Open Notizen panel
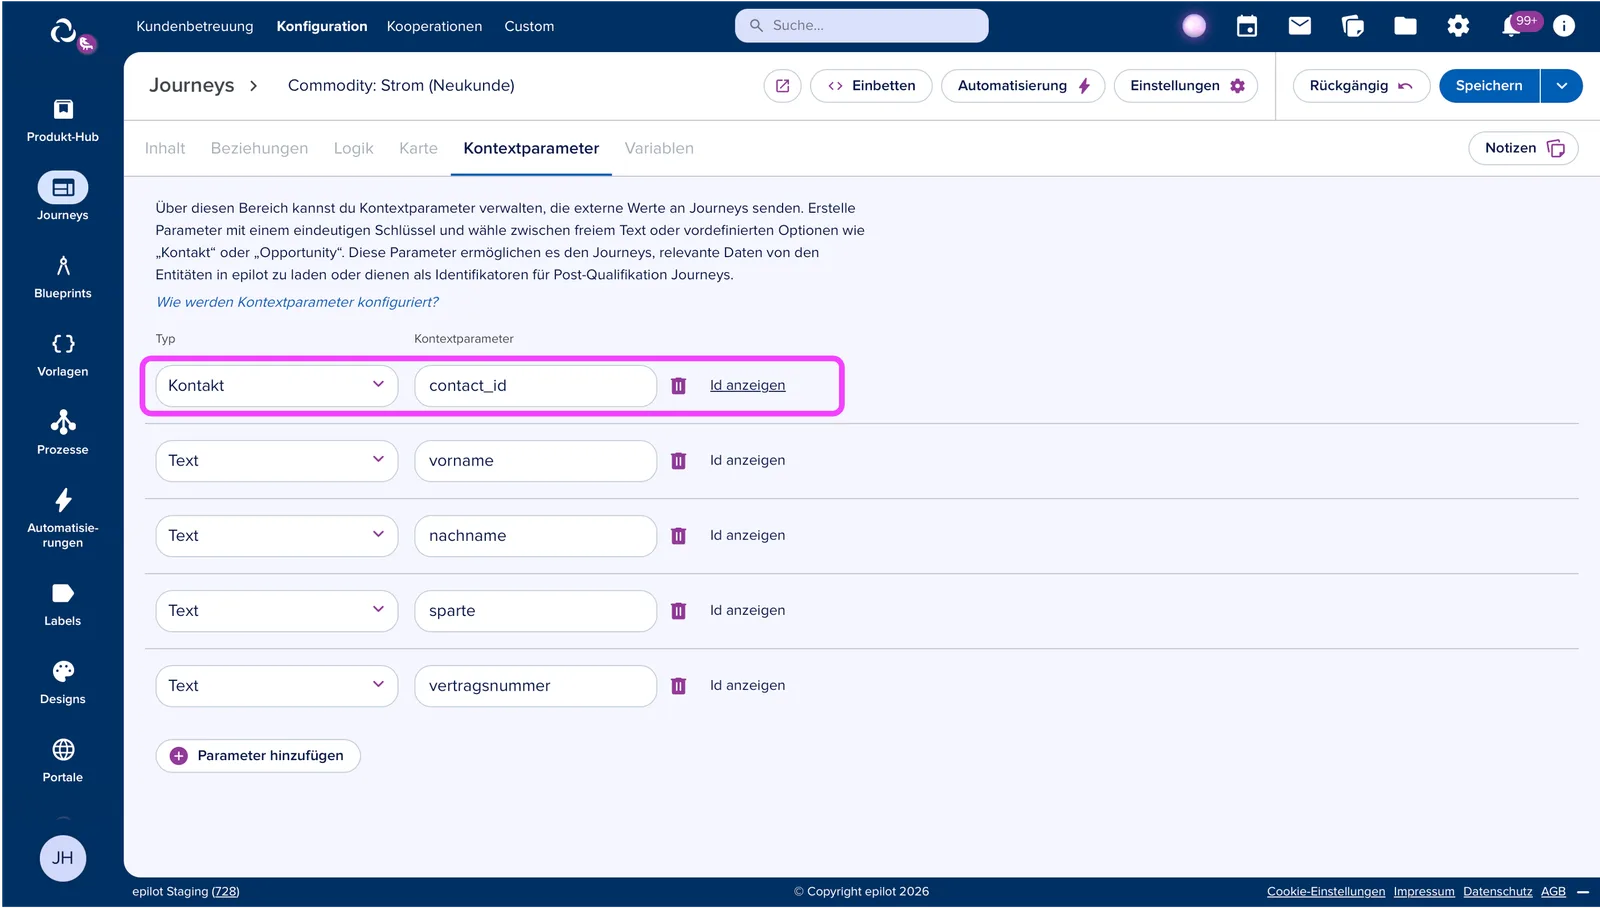This screenshot has width=1600, height=909. coord(1523,148)
